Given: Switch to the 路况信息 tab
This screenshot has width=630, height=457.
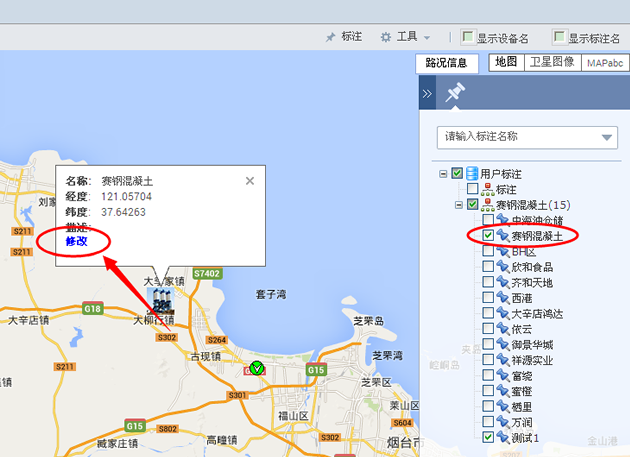Looking at the screenshot, I should point(446,62).
